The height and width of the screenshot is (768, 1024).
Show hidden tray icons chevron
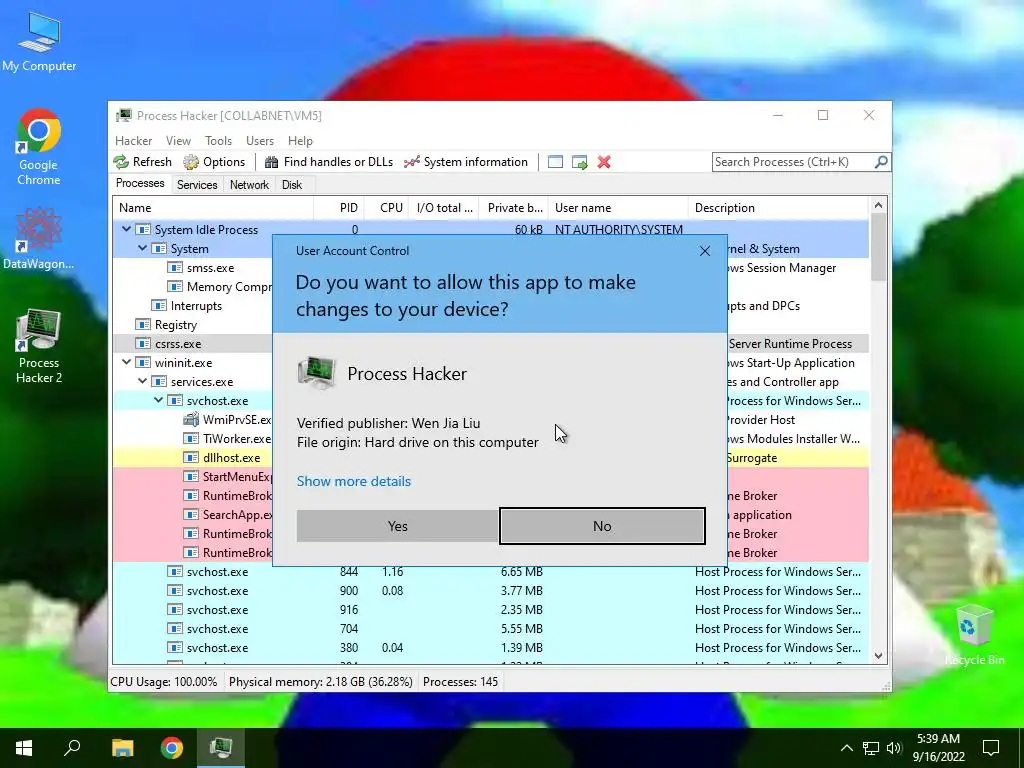click(846, 748)
